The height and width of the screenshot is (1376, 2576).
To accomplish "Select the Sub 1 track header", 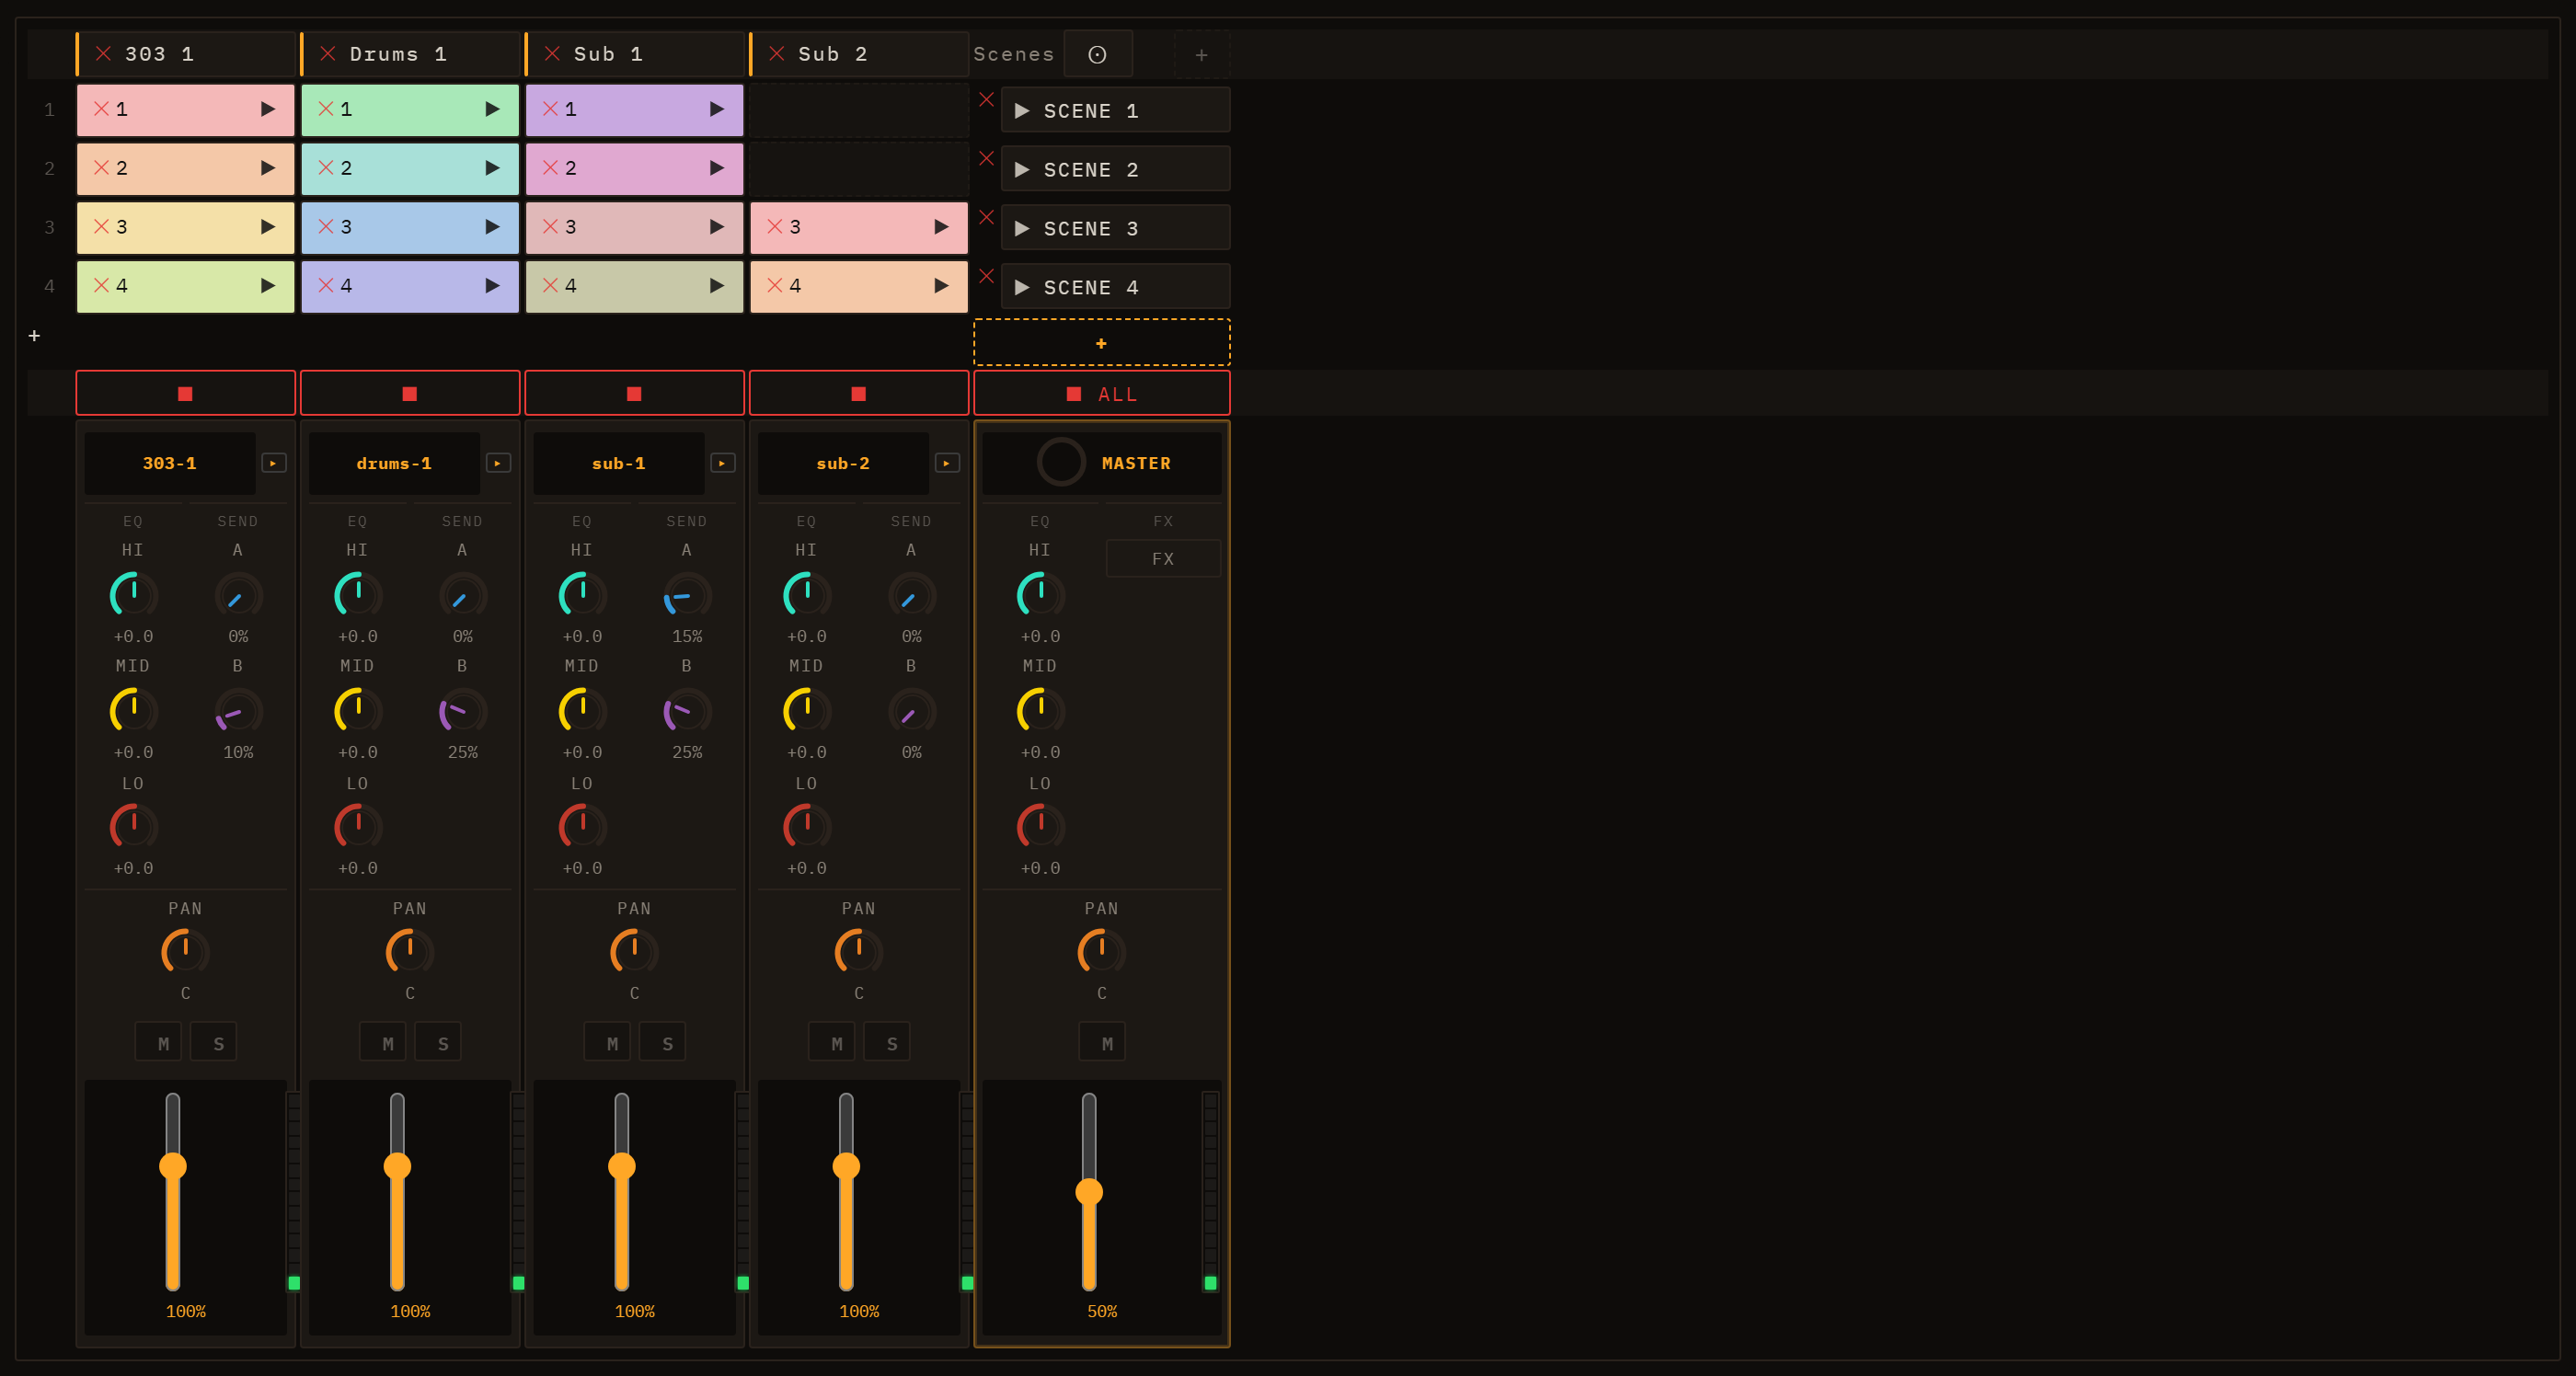I will pyautogui.click(x=636, y=54).
